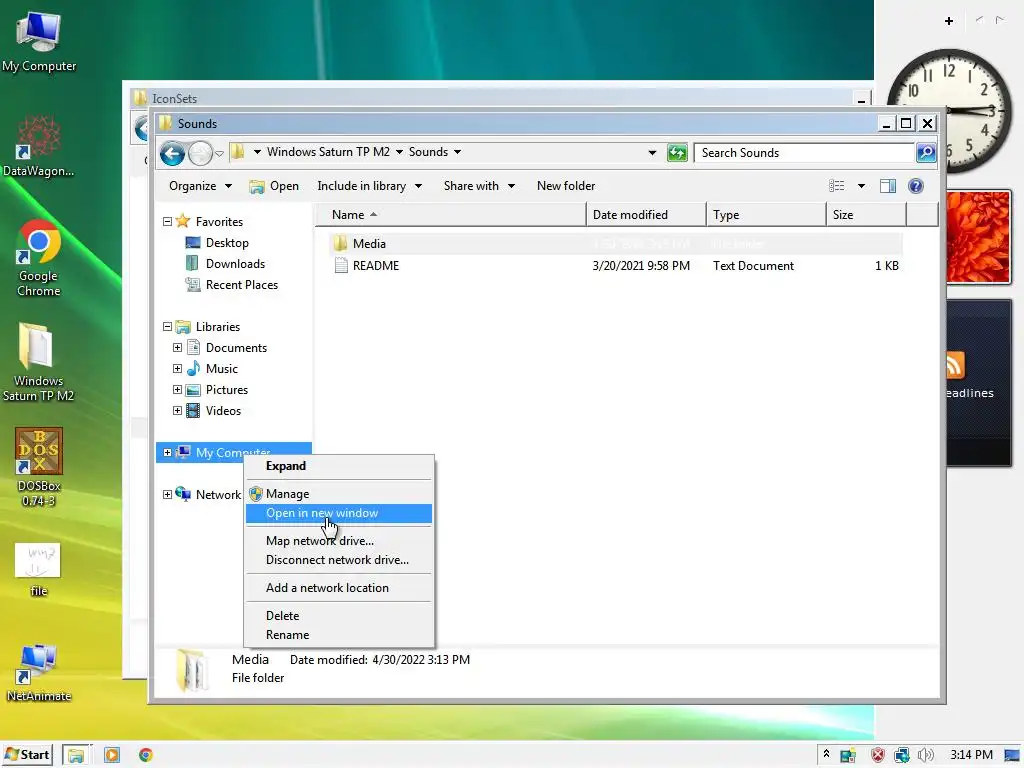Select Desktop in Favorites
Screen dimensions: 1024x768
tap(227, 243)
